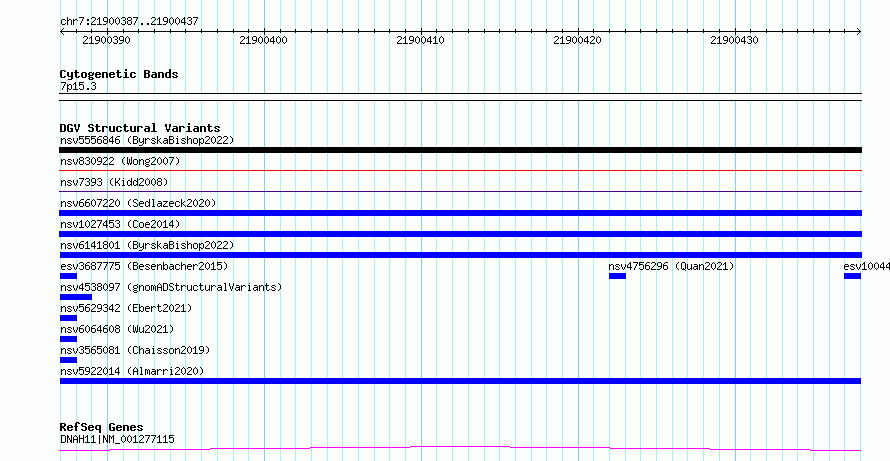Open variant label nsv6607220 (Sedlazeck2020)
The height and width of the screenshot is (461, 890).
tap(138, 203)
